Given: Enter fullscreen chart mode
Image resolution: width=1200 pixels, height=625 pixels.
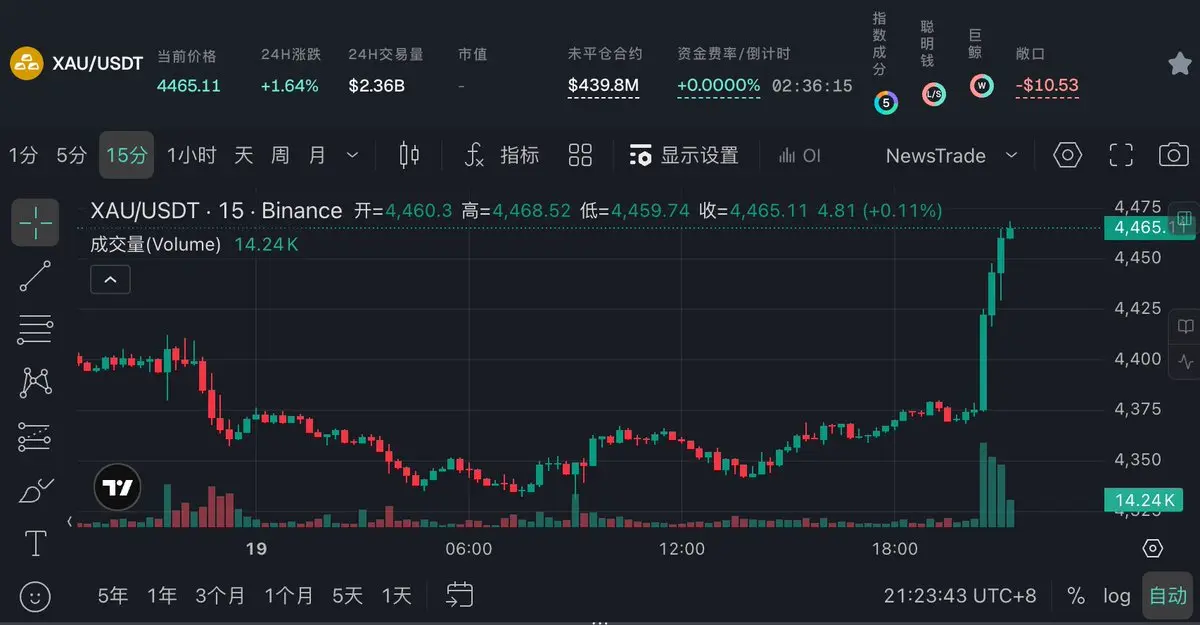Looking at the screenshot, I should 1122,155.
